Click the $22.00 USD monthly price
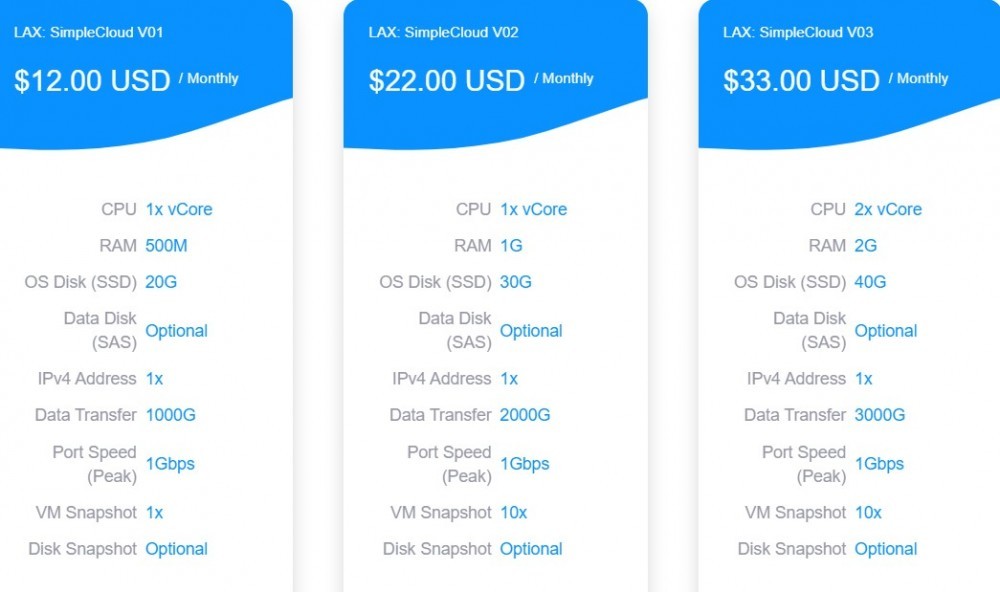The height and width of the screenshot is (592, 1000). (x=447, y=80)
